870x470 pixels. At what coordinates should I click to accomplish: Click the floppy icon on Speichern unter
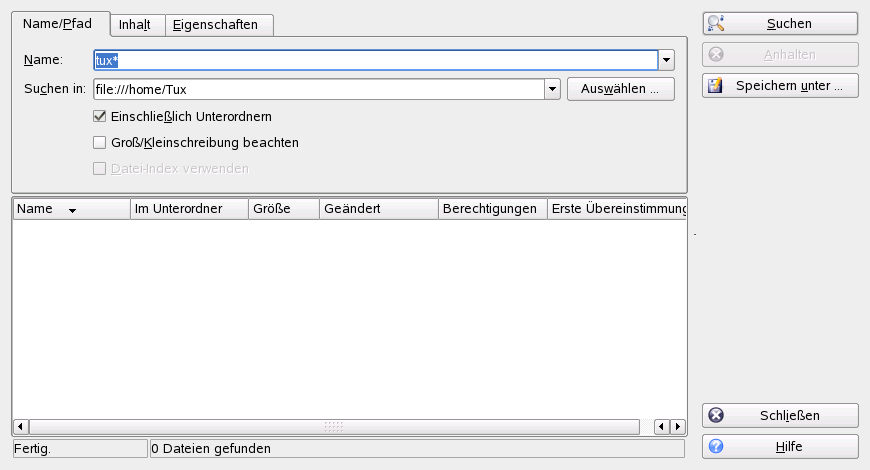pos(716,85)
